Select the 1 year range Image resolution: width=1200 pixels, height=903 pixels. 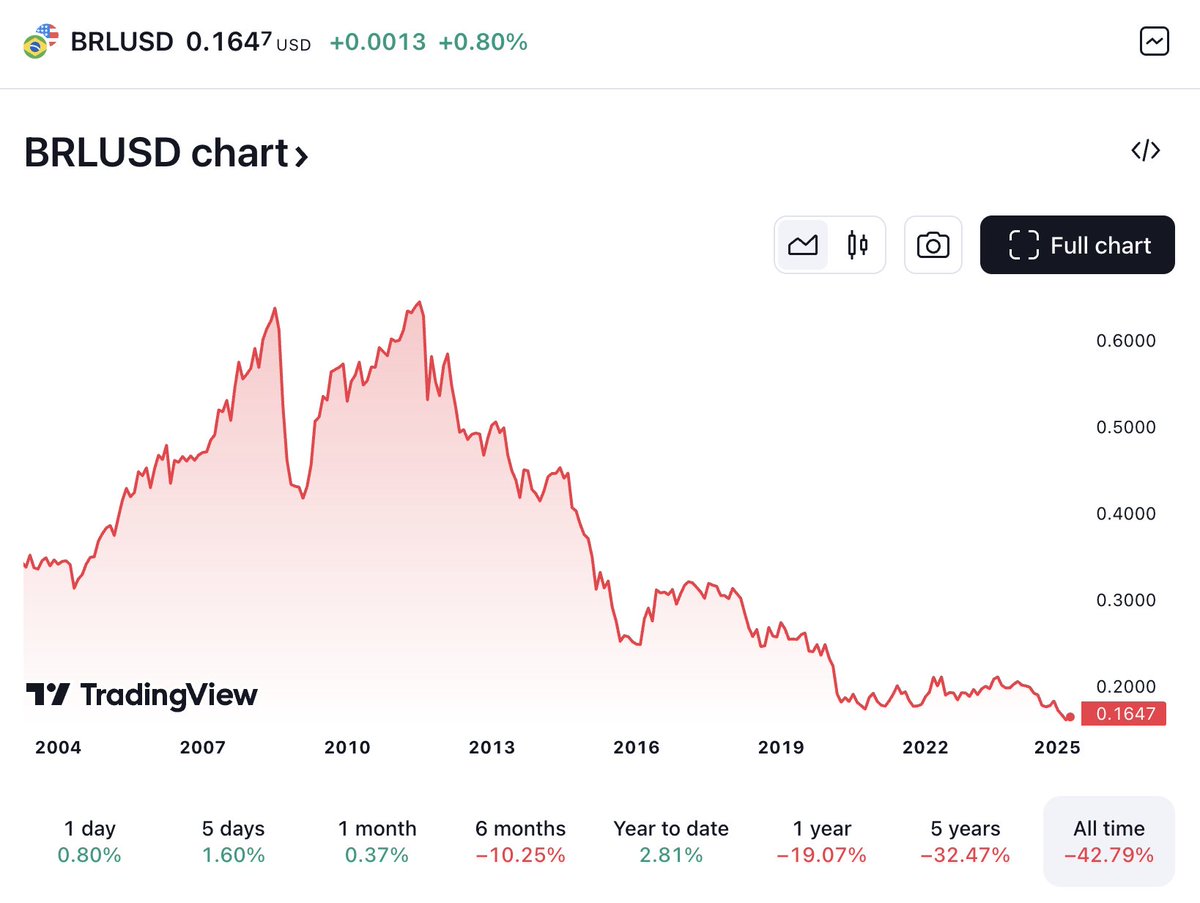tap(819, 841)
